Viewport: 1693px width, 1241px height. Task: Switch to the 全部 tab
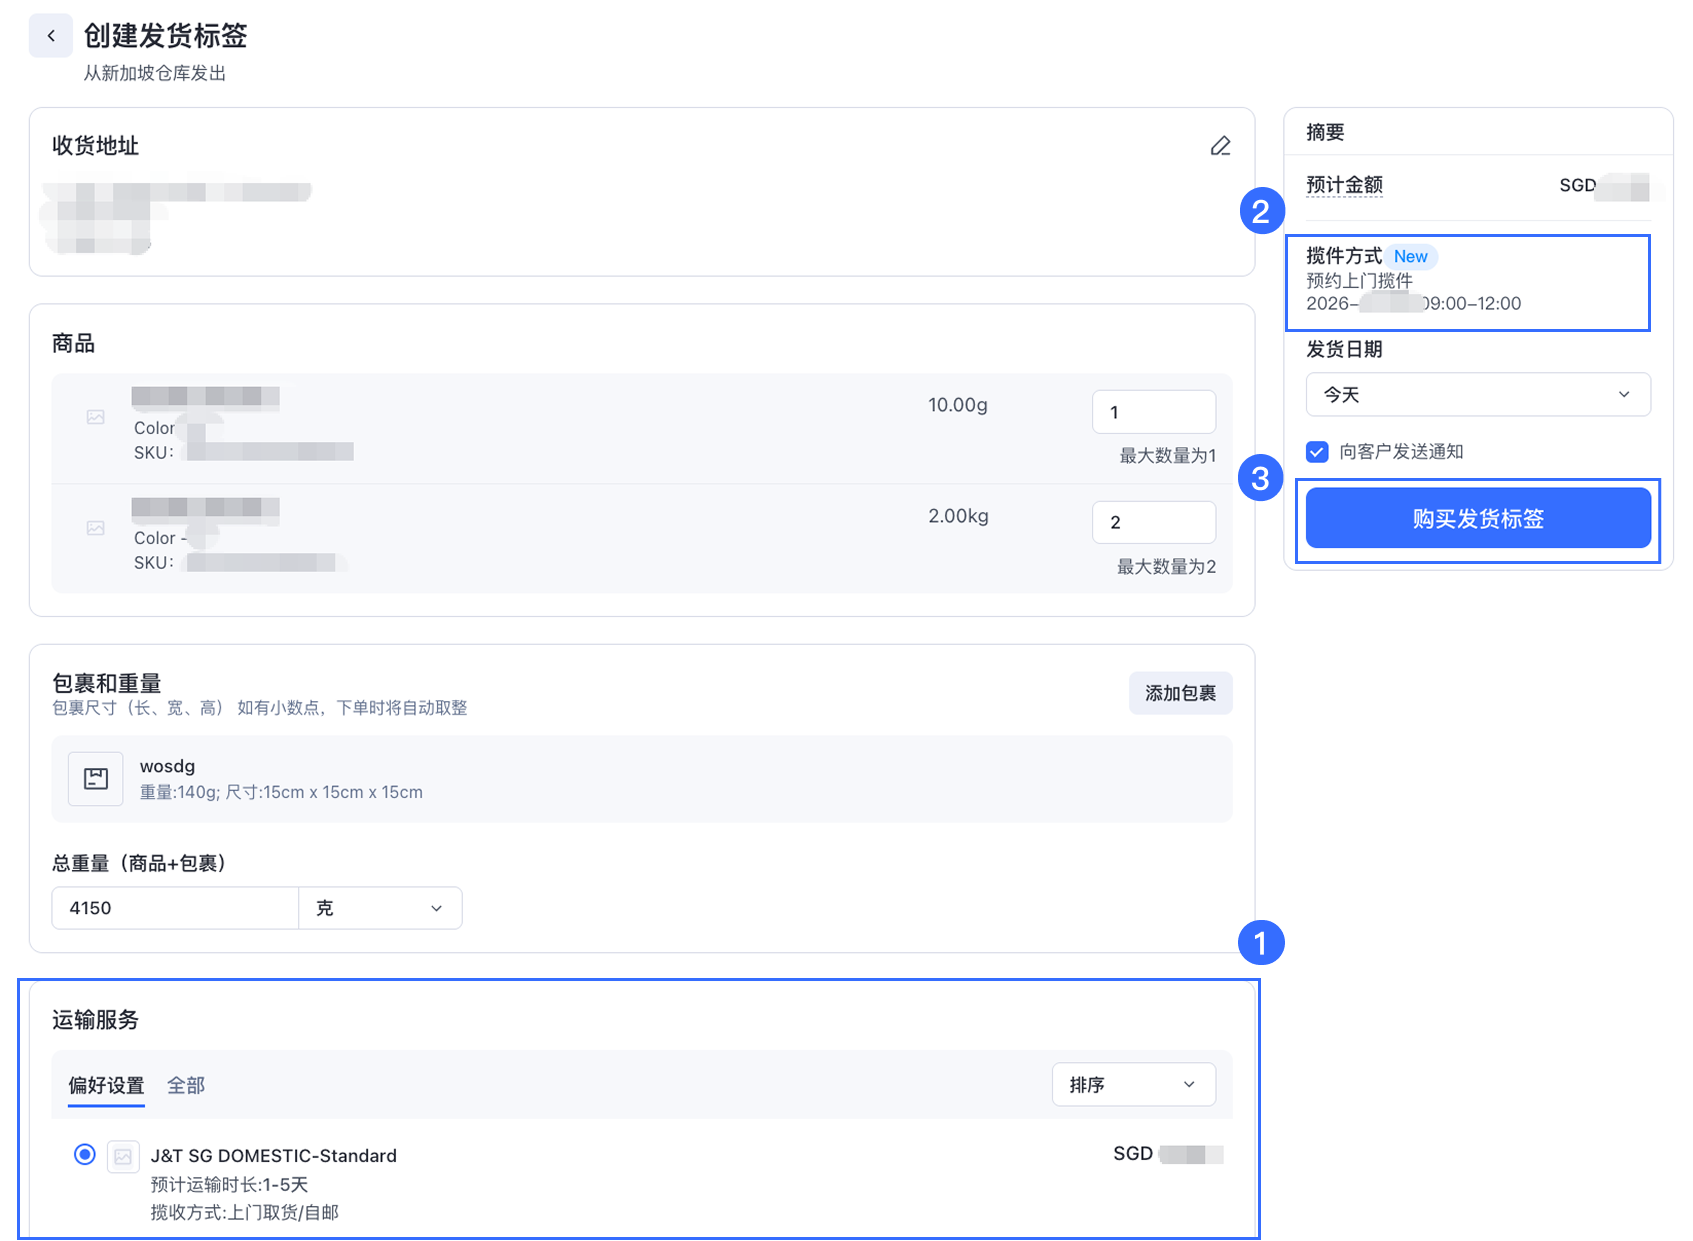tap(186, 1085)
